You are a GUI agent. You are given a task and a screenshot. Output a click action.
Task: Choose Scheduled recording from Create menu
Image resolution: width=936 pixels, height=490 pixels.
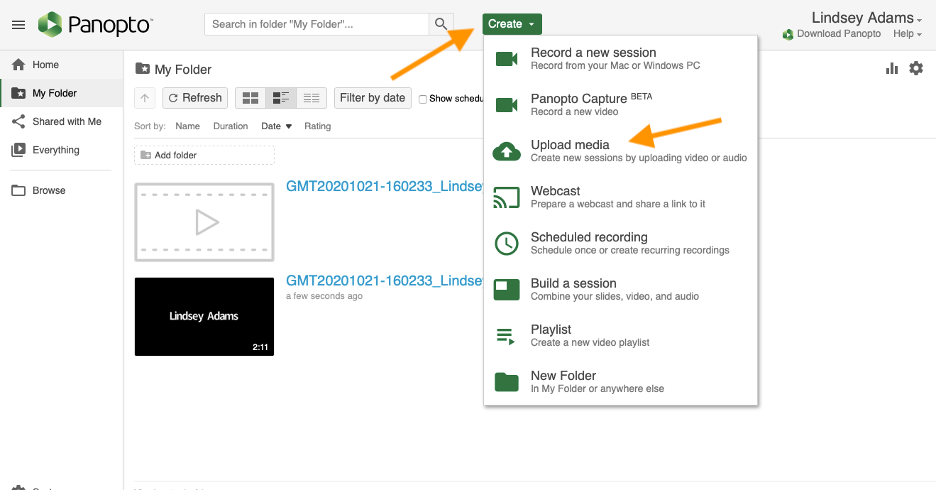[621, 243]
